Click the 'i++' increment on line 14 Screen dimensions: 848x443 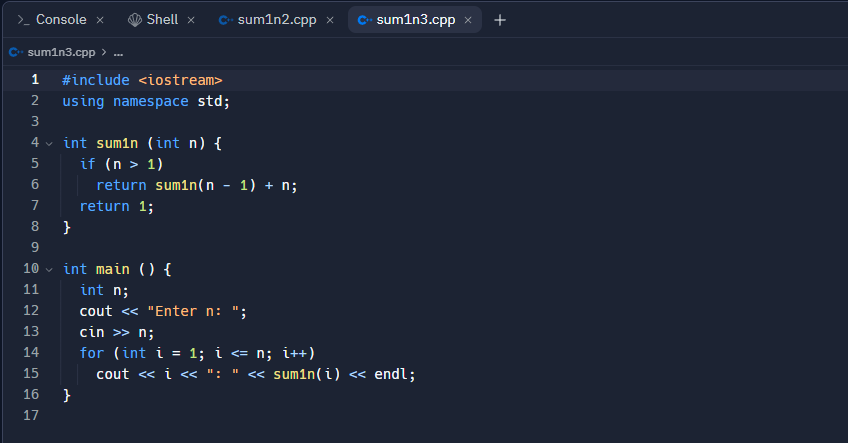(294, 353)
